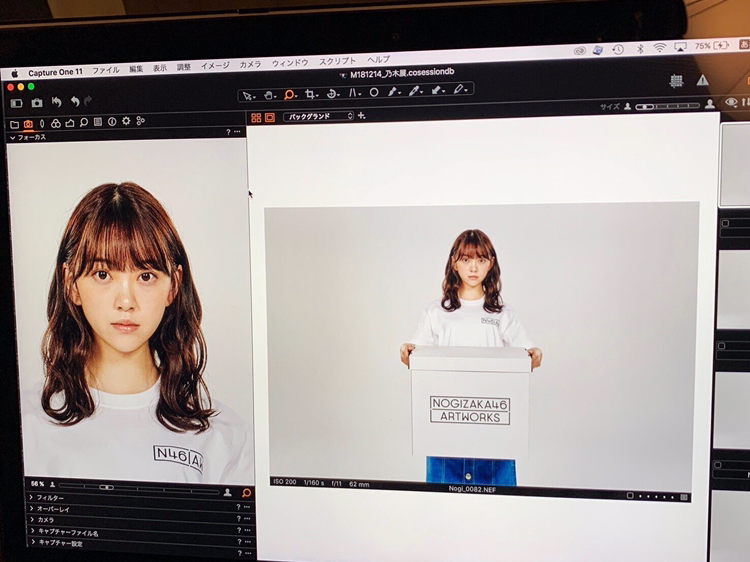Open the Adjustments clipboard tool tab
750x562 pixels.
pos(98,122)
